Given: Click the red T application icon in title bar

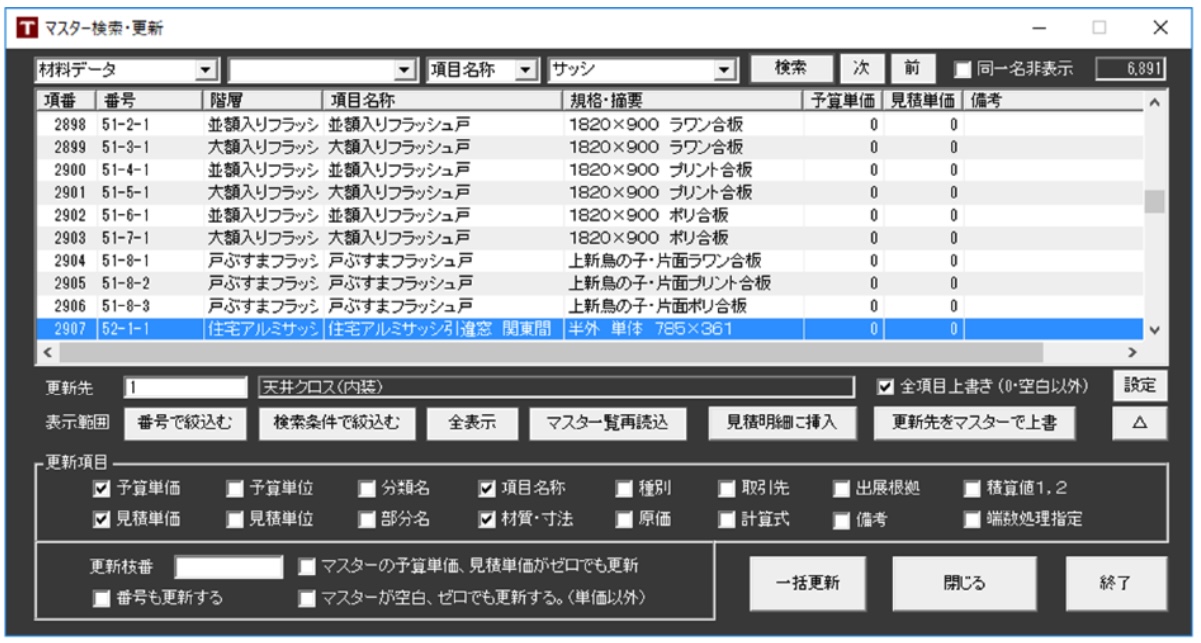Looking at the screenshot, I should click(x=27, y=27).
